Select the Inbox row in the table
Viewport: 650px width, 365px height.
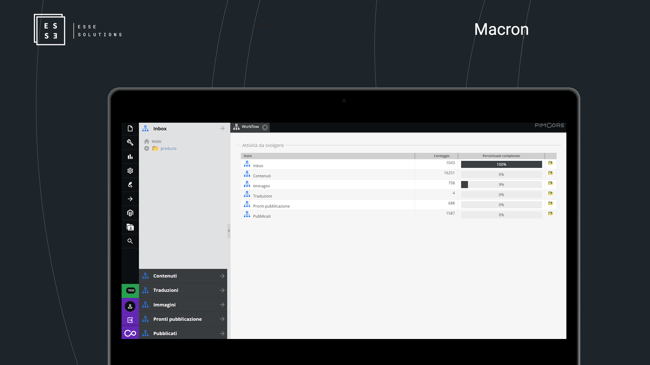(x=399, y=164)
